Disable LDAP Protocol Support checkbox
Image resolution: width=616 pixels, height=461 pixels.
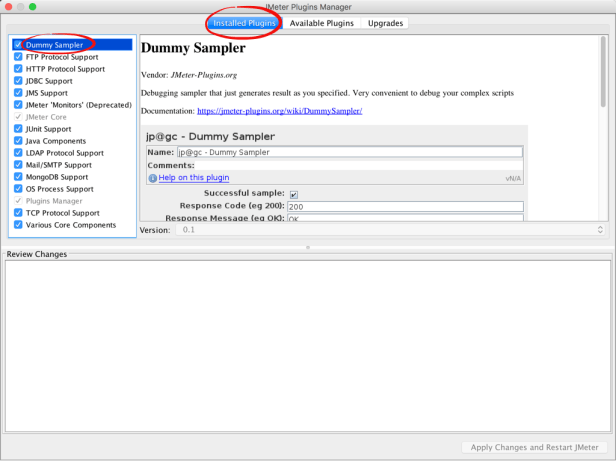pyautogui.click(x=18, y=152)
